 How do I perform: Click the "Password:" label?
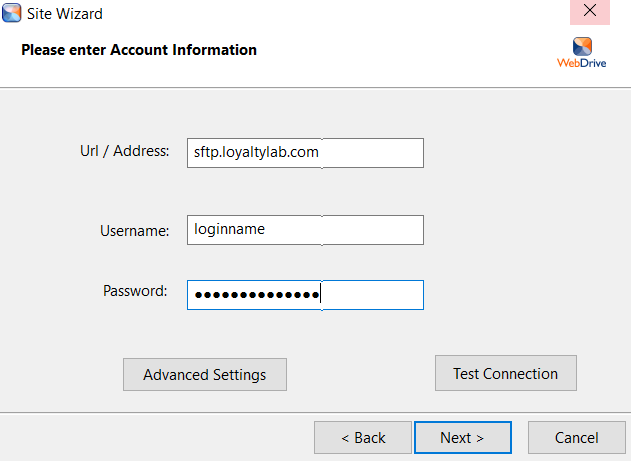point(136,291)
